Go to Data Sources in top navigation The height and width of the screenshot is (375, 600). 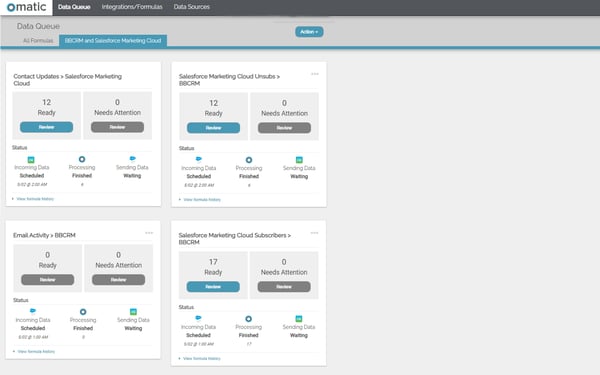pos(192,7)
